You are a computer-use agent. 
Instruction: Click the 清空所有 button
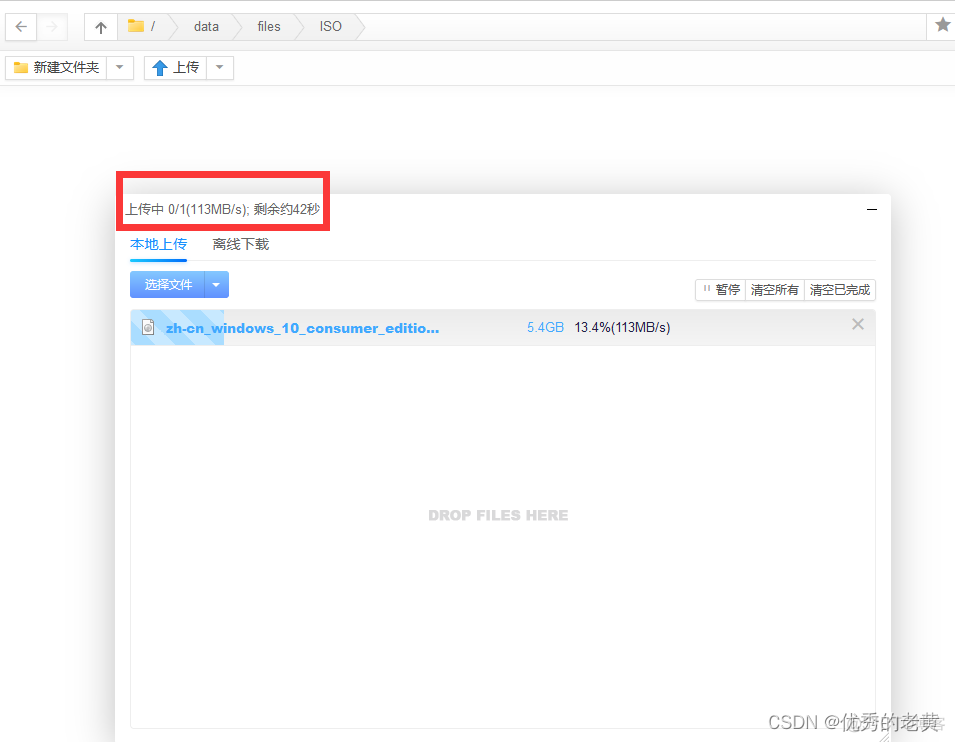[x=775, y=290]
